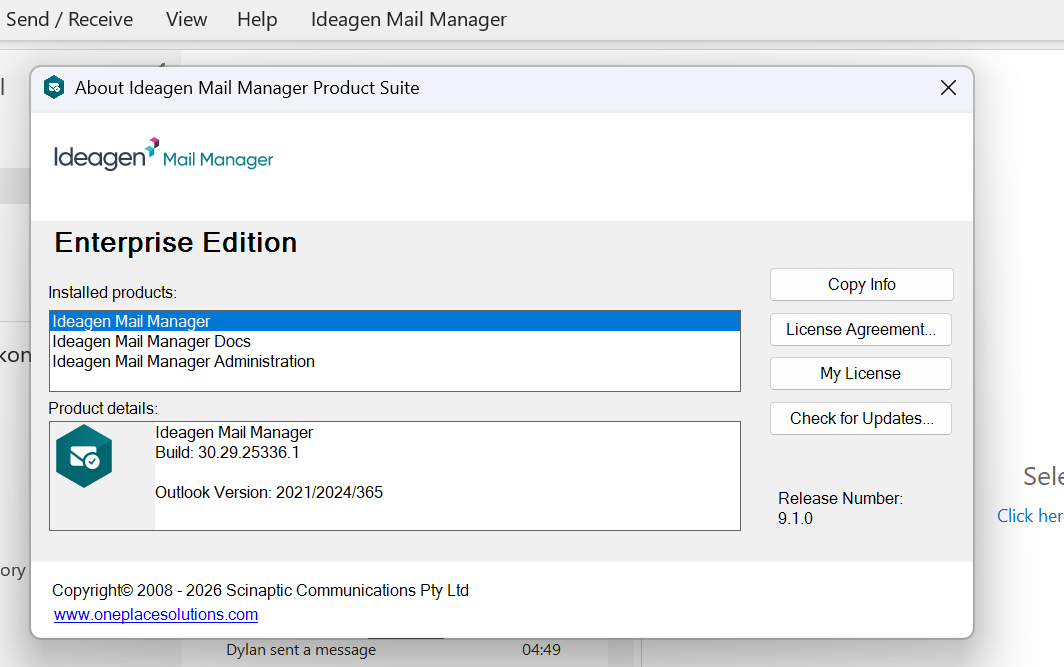This screenshot has height=667, width=1064.
Task: Switch to the Ideagen Mail Manager tab
Action: [x=408, y=19]
